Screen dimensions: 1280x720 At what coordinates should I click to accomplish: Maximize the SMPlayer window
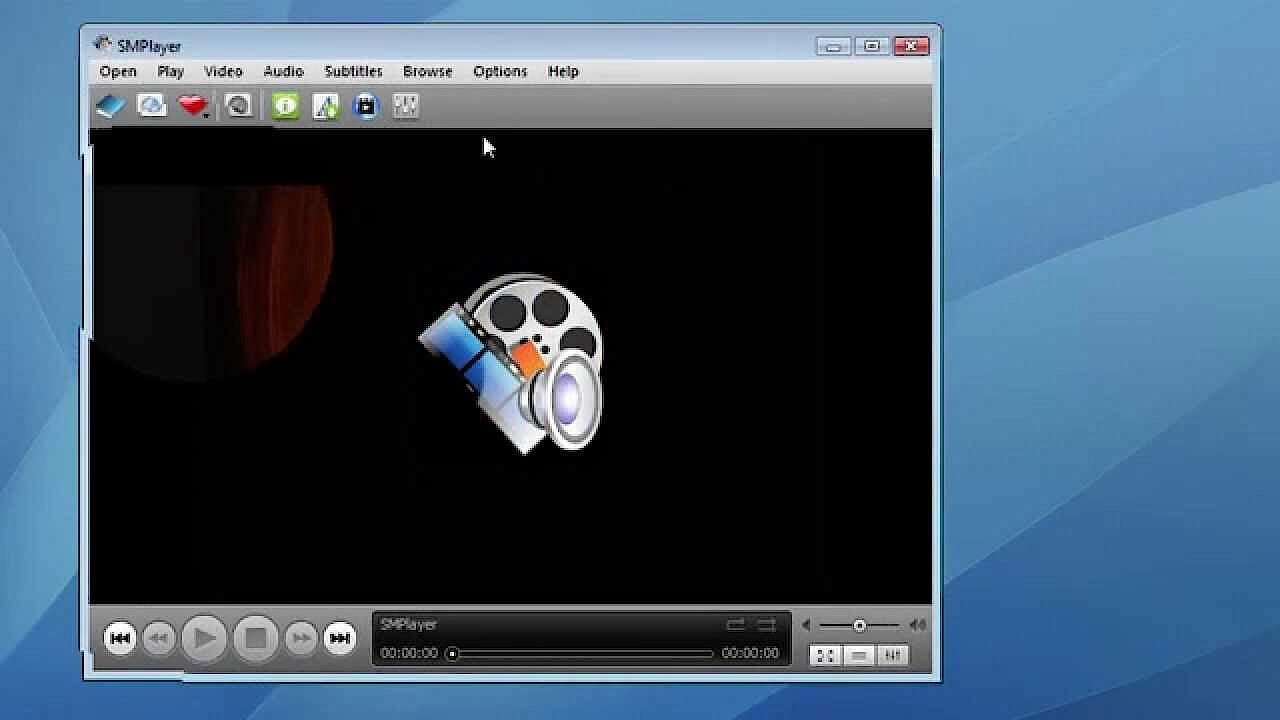[x=872, y=46]
